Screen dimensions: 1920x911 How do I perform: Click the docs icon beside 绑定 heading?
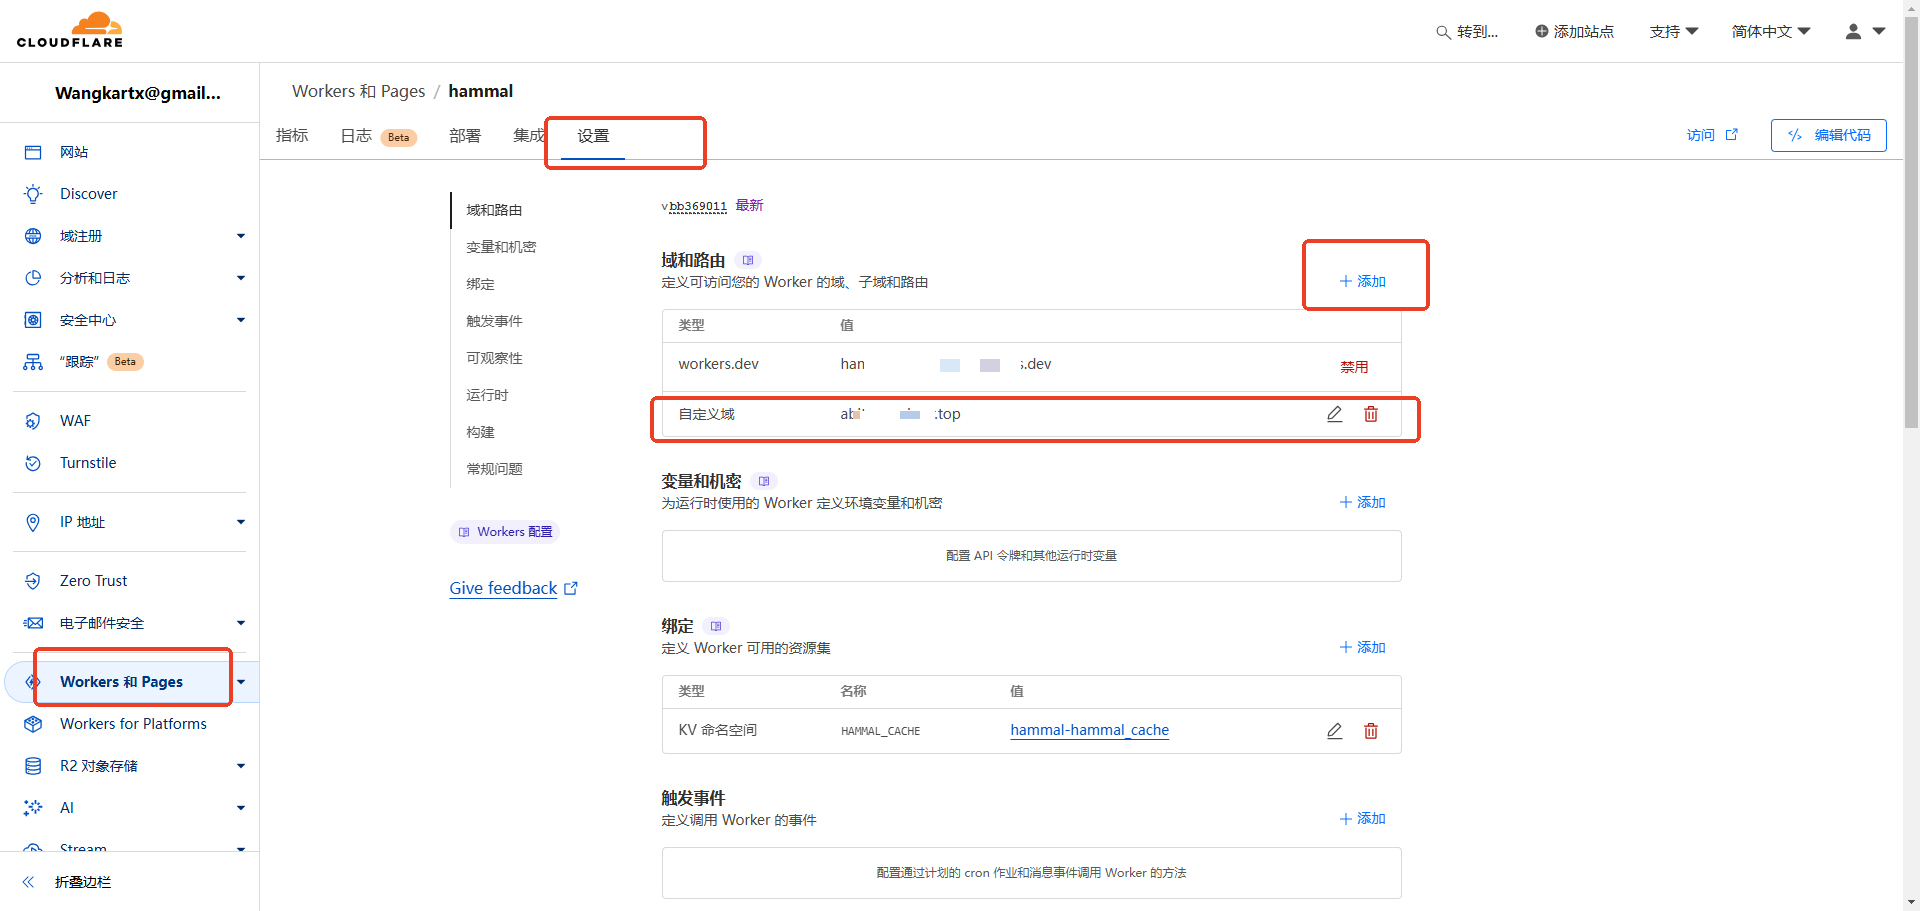click(716, 626)
